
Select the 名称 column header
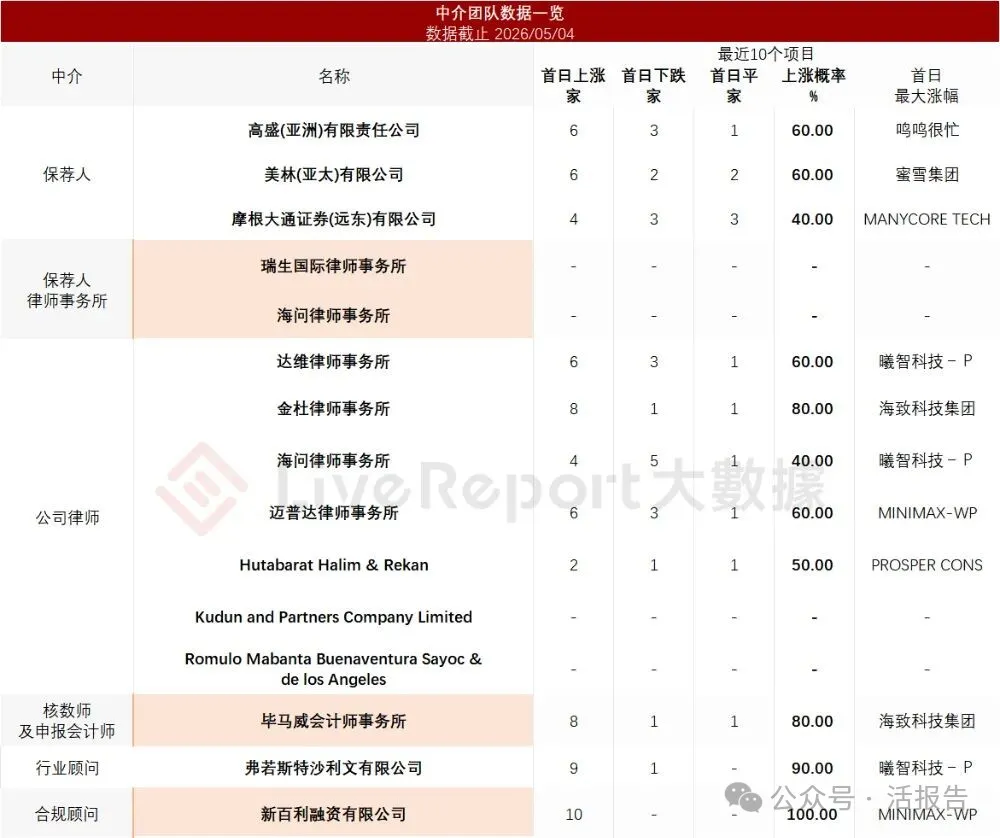click(334, 77)
